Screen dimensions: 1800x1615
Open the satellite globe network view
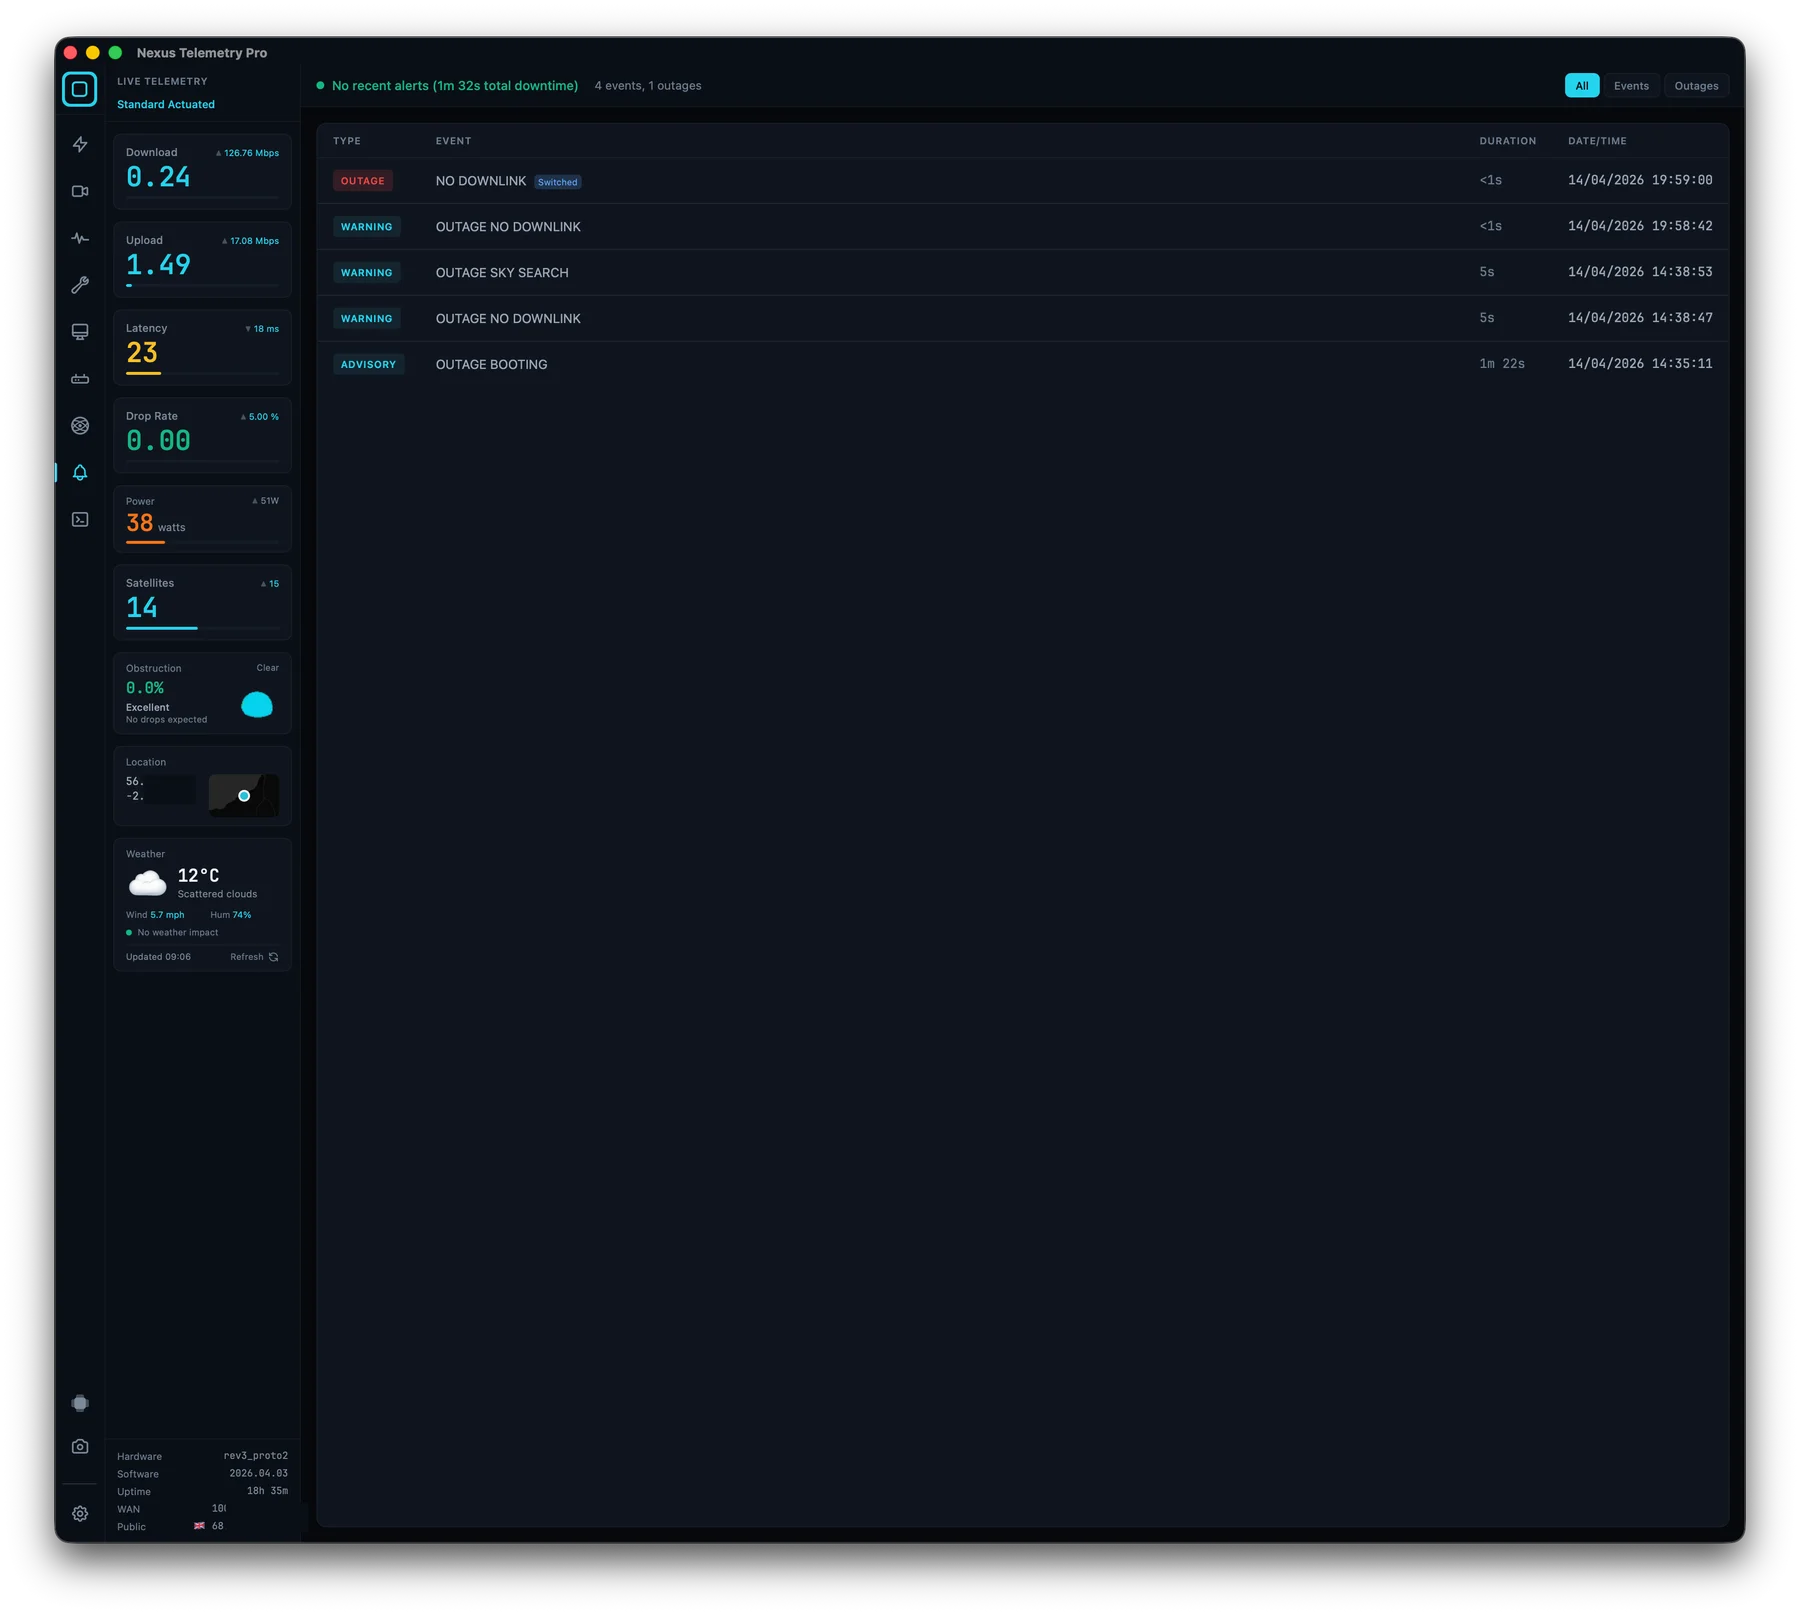80,425
